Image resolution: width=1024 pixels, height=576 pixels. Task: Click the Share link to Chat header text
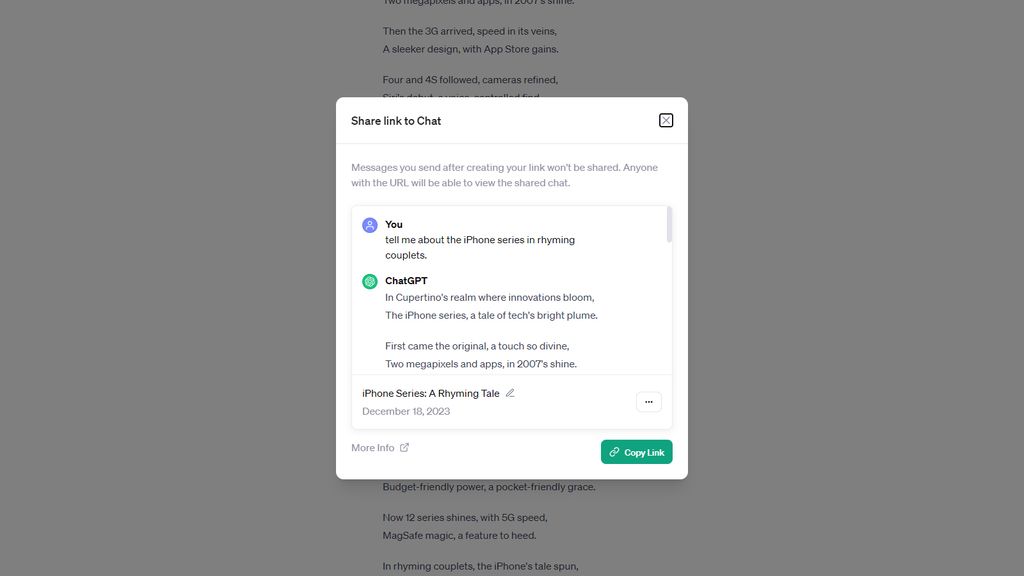395,120
